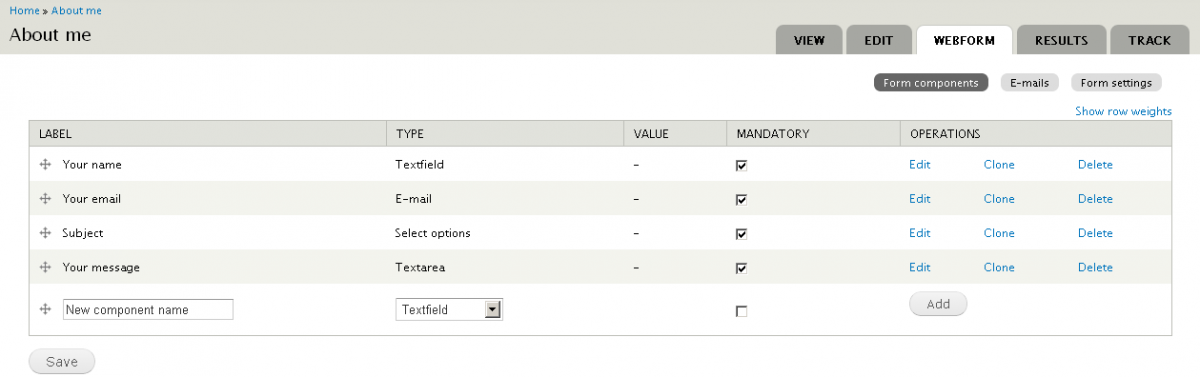Enable mandatory checkbox for new component
Viewport: 1200px width, 377px height.
click(741, 311)
